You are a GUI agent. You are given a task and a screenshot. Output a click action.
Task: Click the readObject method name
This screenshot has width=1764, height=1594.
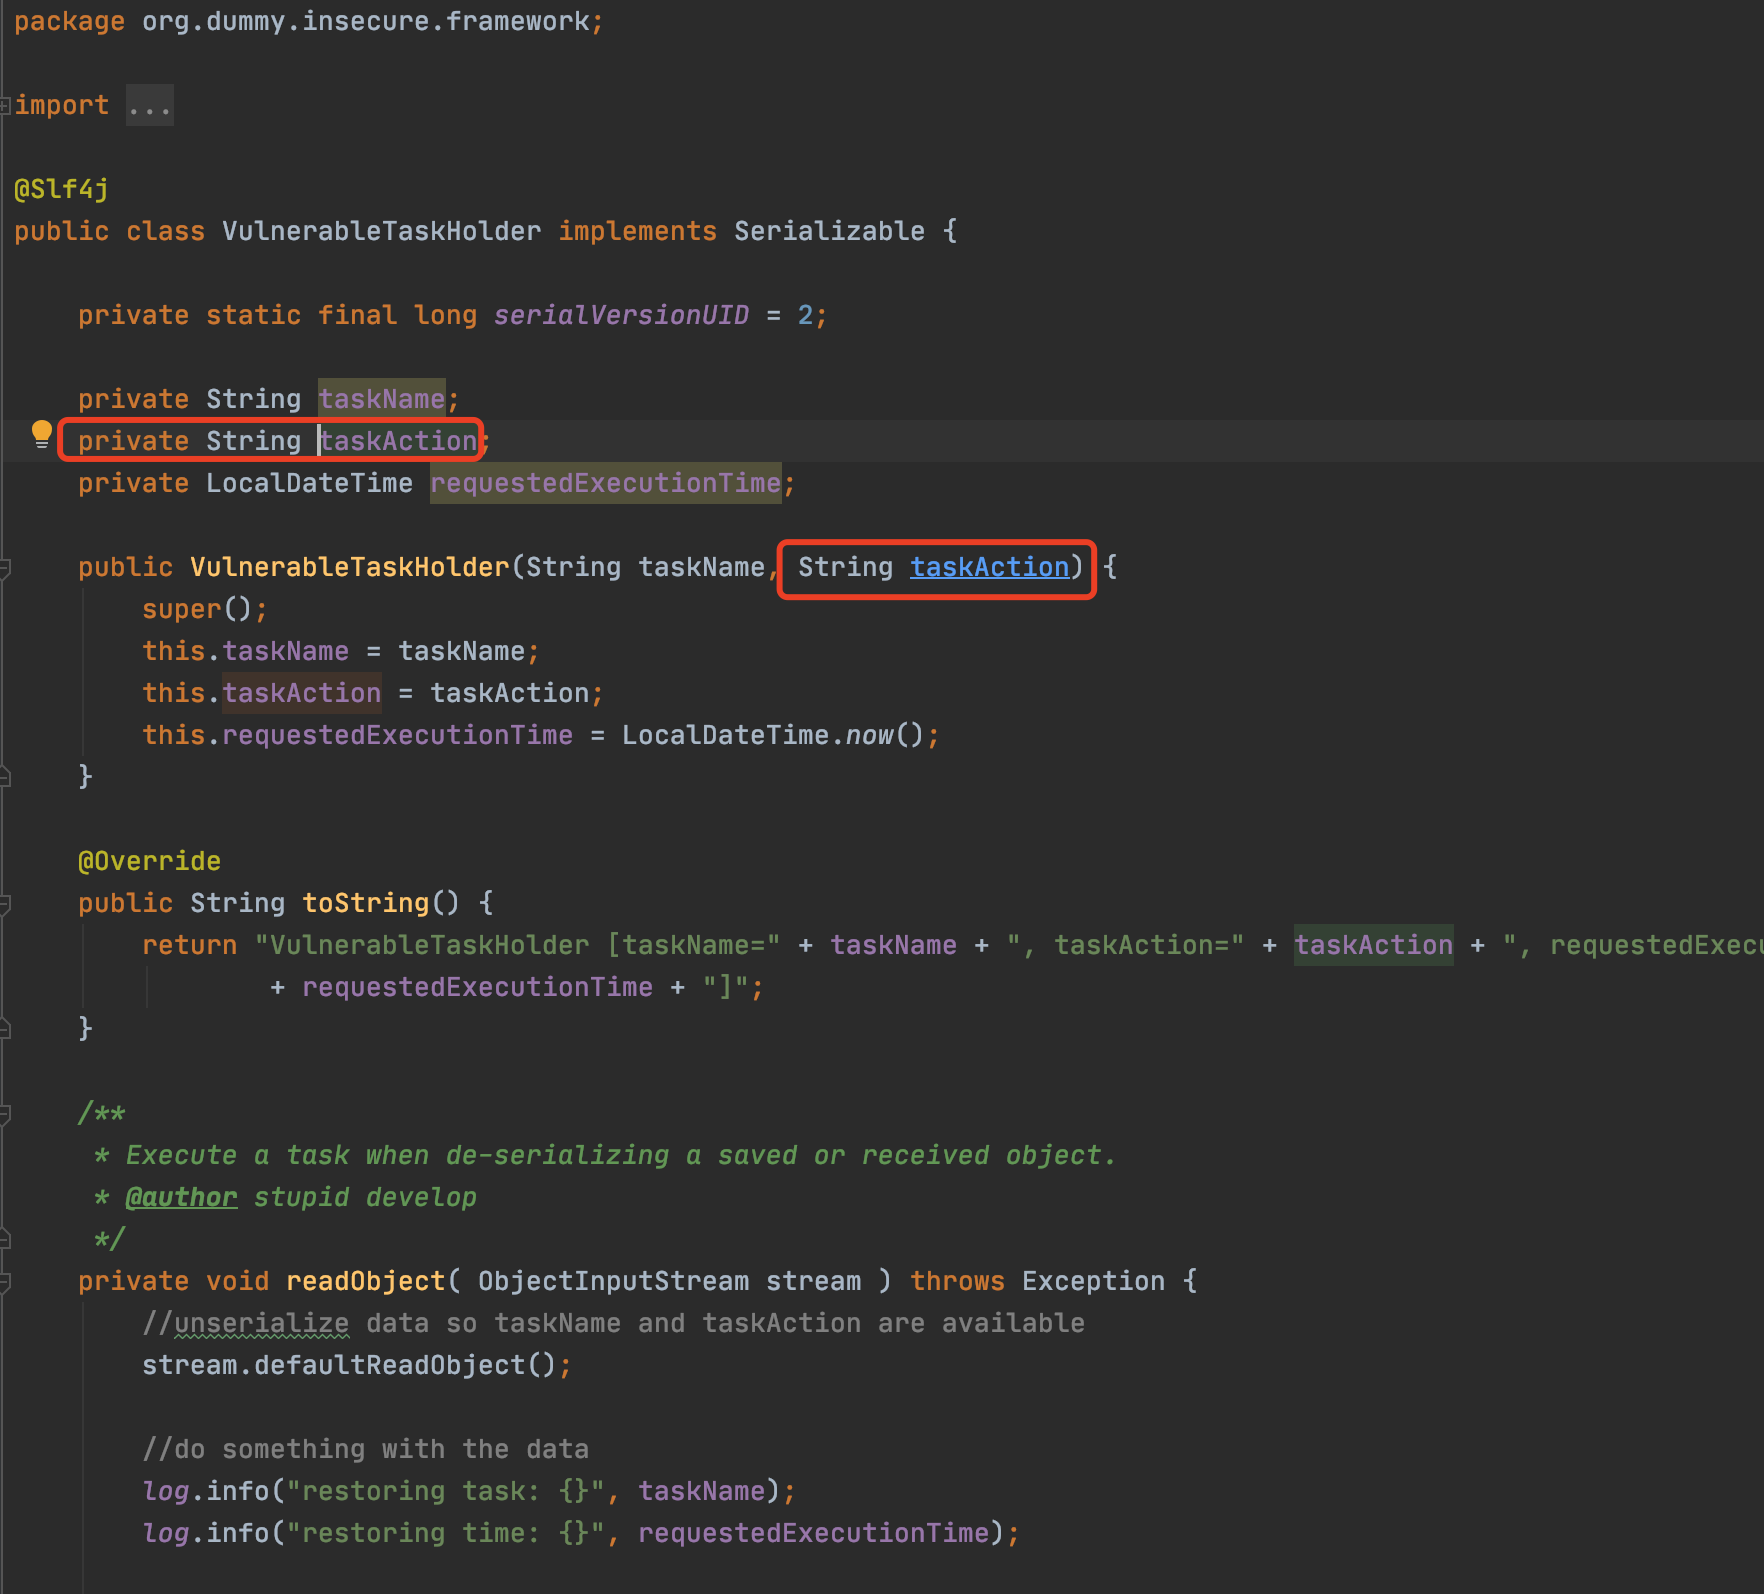point(365,1281)
